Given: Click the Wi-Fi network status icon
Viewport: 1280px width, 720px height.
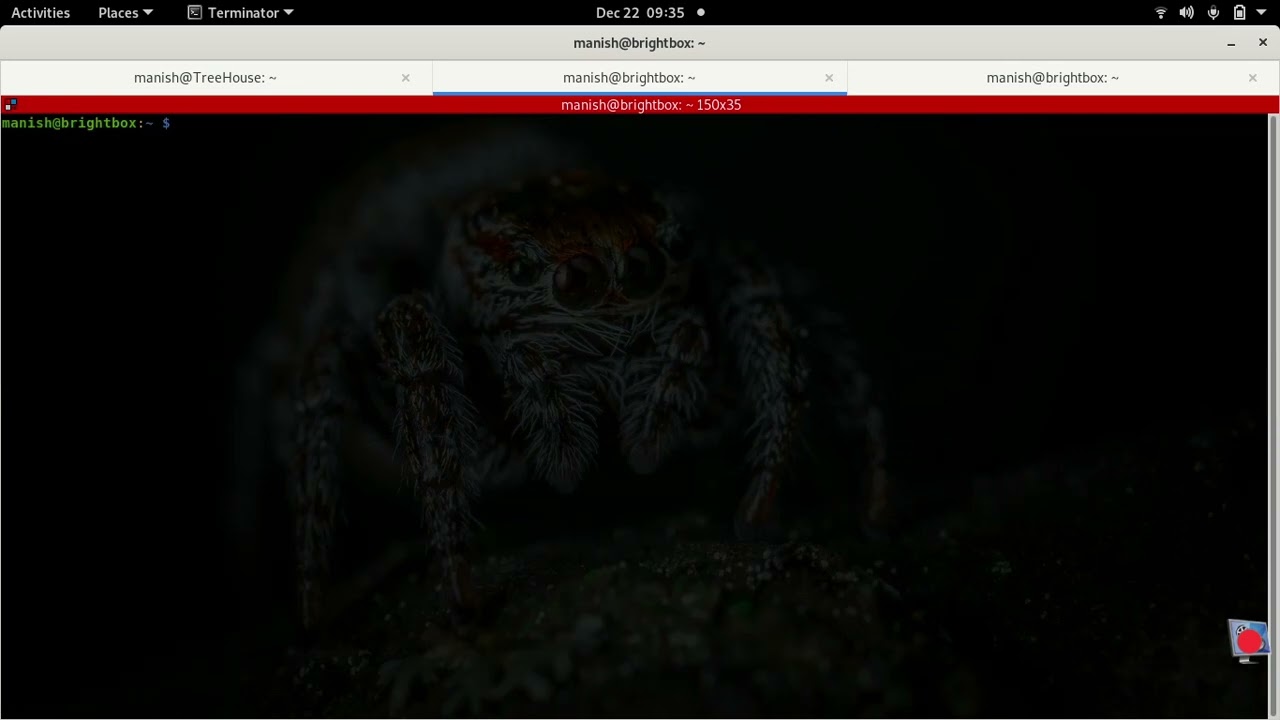Looking at the screenshot, I should point(1161,13).
